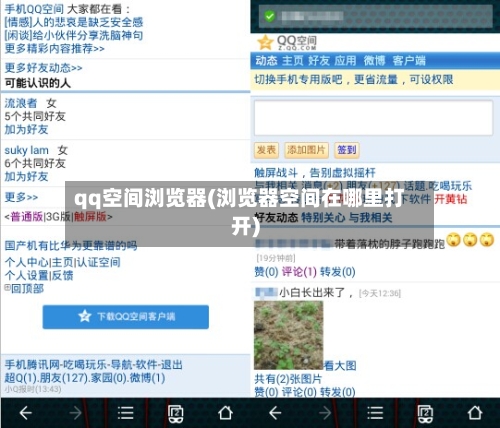Click the 签到 button

[347, 150]
